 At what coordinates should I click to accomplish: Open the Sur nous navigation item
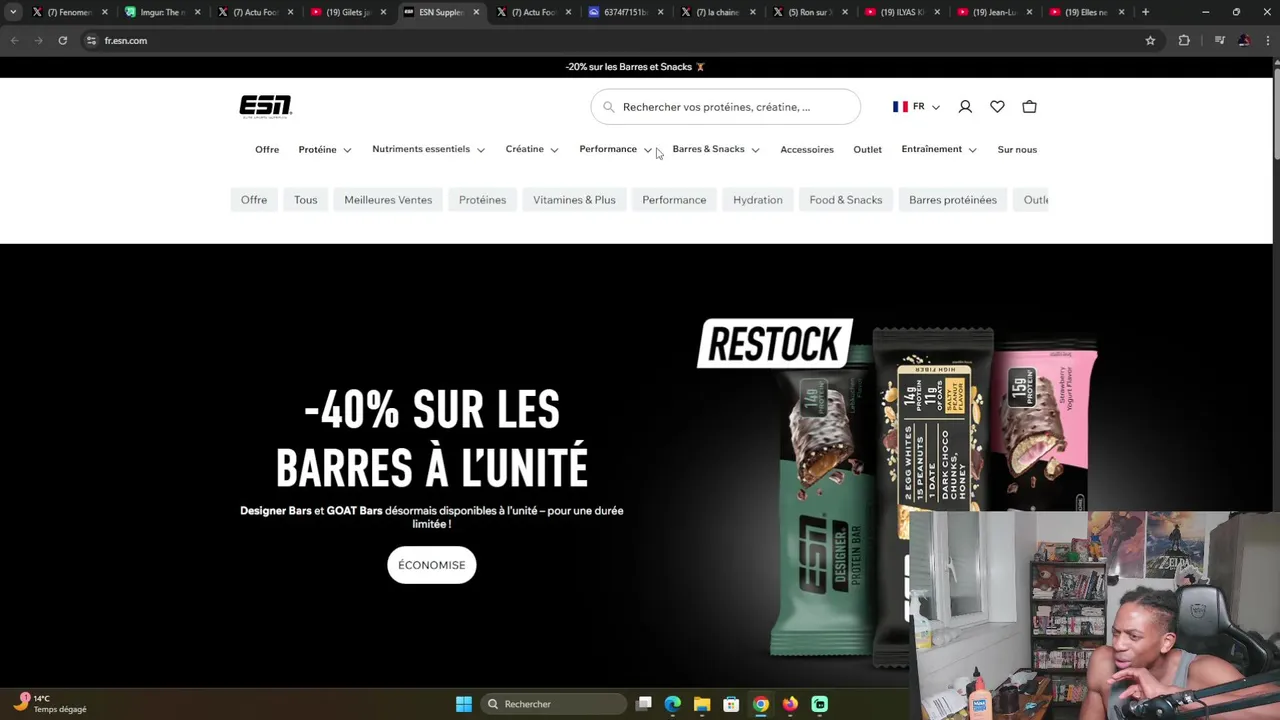tap(1017, 150)
